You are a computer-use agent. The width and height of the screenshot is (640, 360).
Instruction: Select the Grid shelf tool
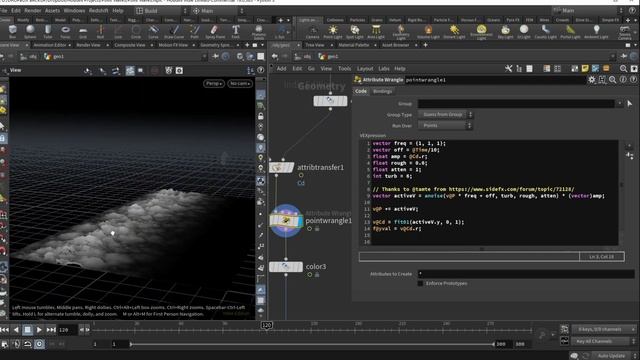pyautogui.click(x=83, y=31)
